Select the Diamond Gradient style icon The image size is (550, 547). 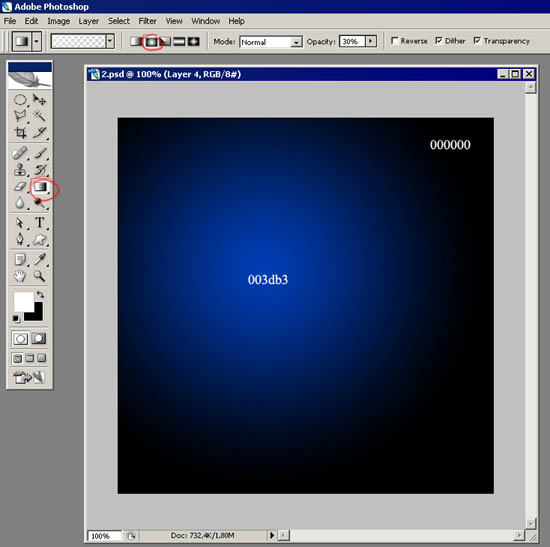(193, 41)
